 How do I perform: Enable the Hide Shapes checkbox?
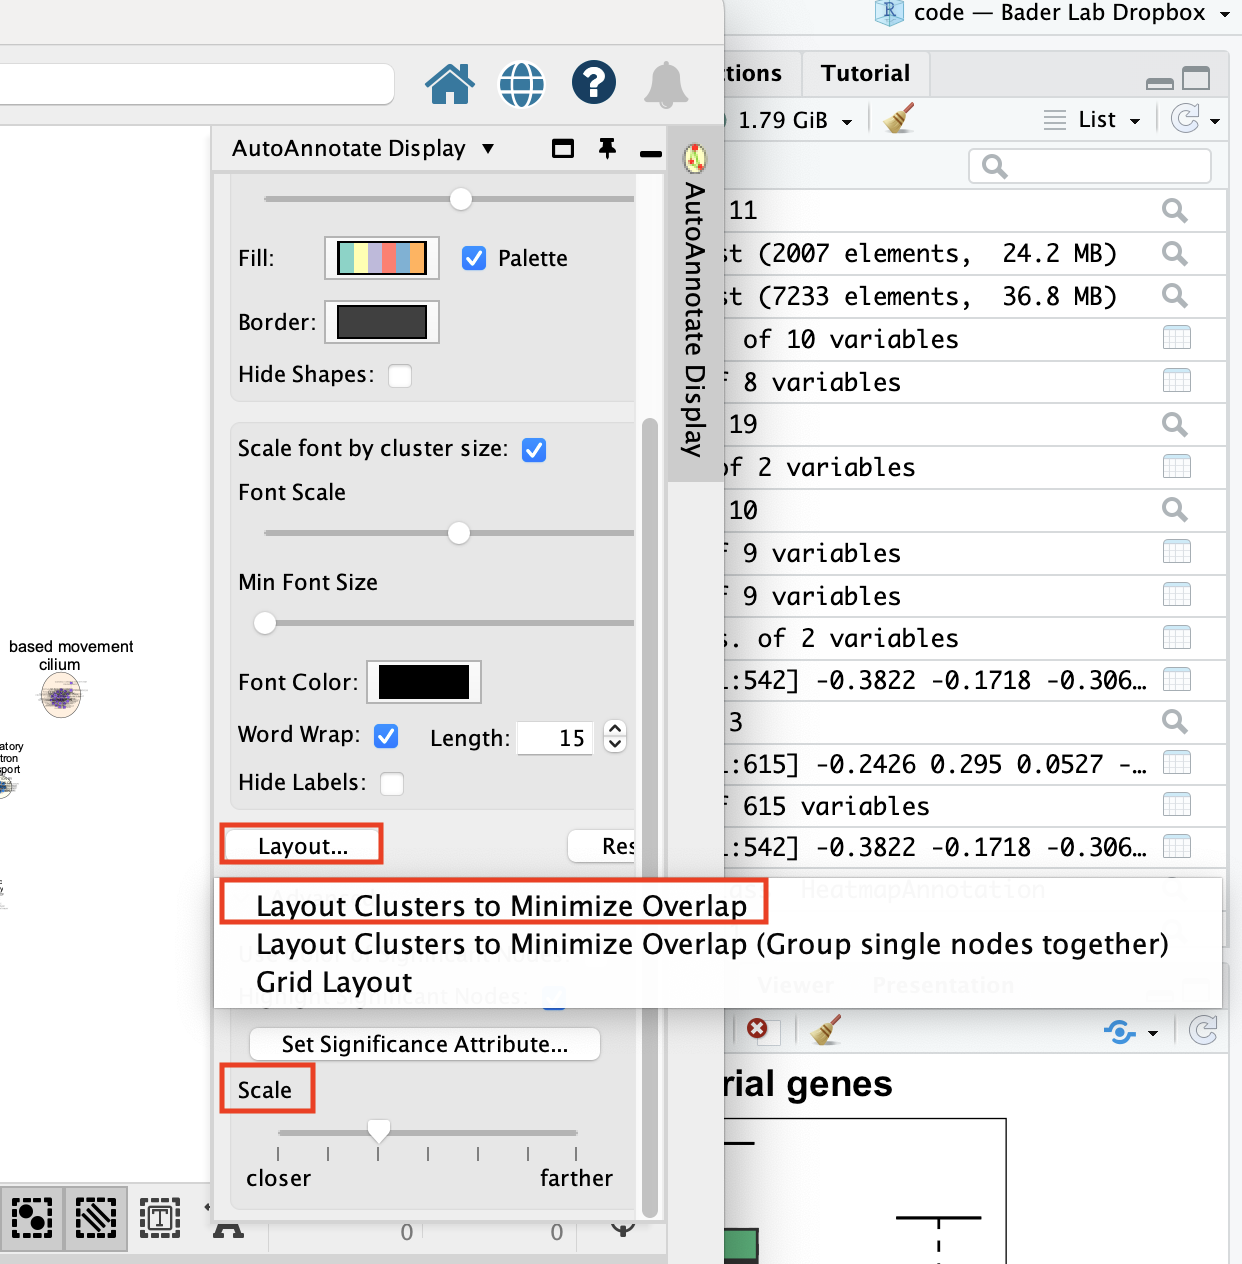pos(400,376)
